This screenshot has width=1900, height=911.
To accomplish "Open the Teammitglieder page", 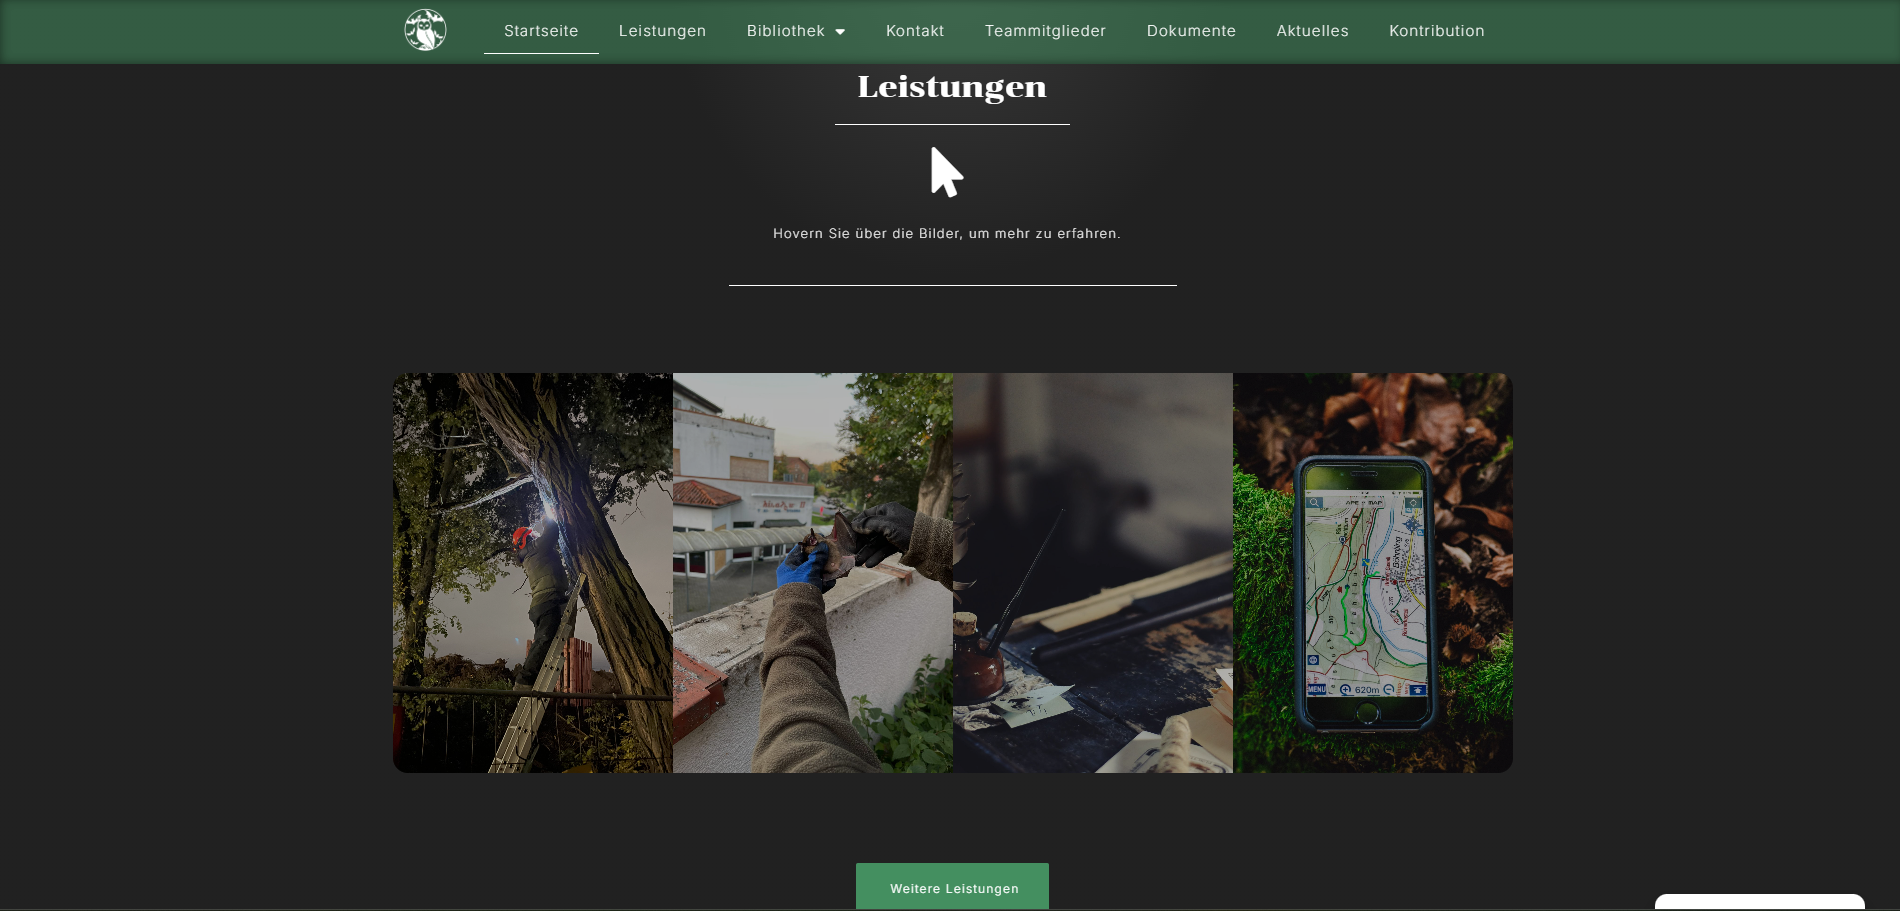I will tap(1045, 31).
